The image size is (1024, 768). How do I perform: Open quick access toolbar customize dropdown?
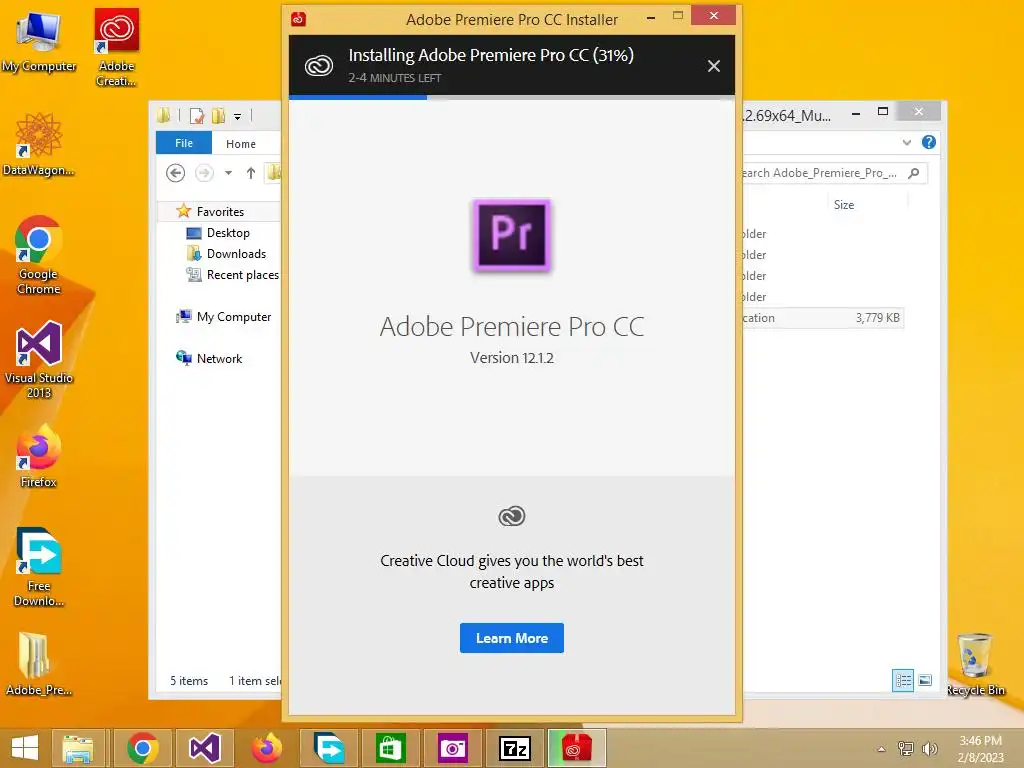(x=238, y=117)
